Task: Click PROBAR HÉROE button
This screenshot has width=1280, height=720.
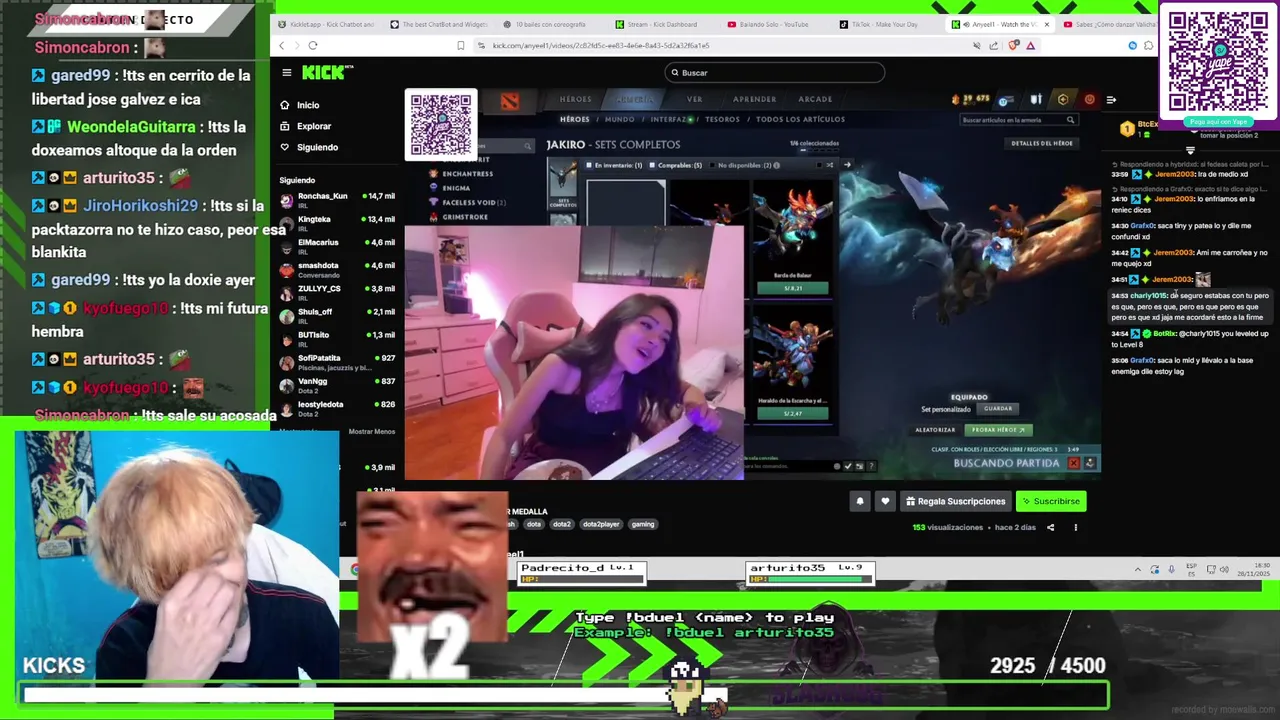Action: (998, 430)
